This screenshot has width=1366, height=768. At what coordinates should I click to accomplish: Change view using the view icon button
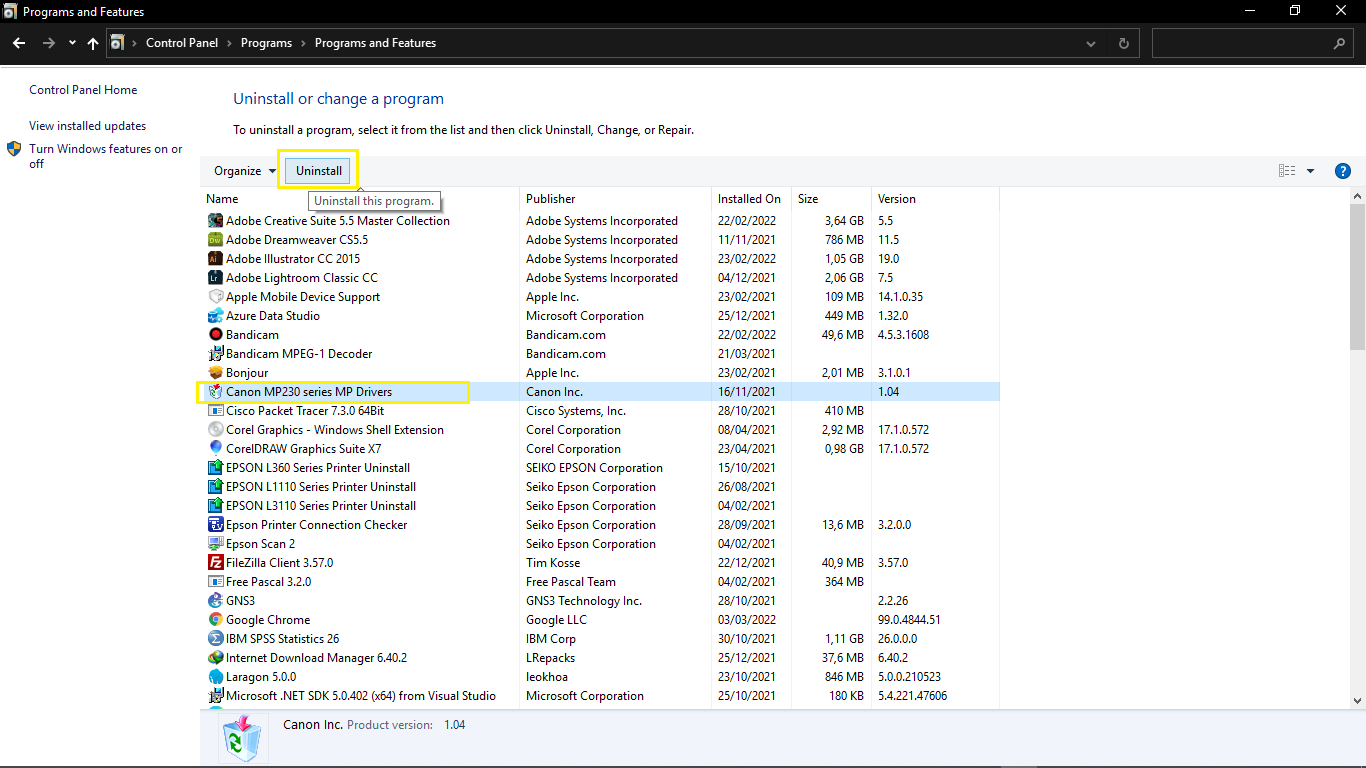(x=1287, y=171)
